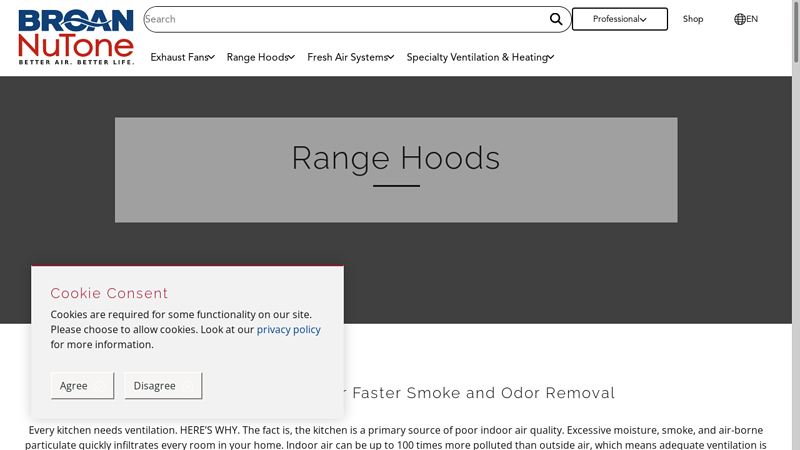Click Disagree in Cookie Consent
This screenshot has height=450, width=800.
(163, 386)
